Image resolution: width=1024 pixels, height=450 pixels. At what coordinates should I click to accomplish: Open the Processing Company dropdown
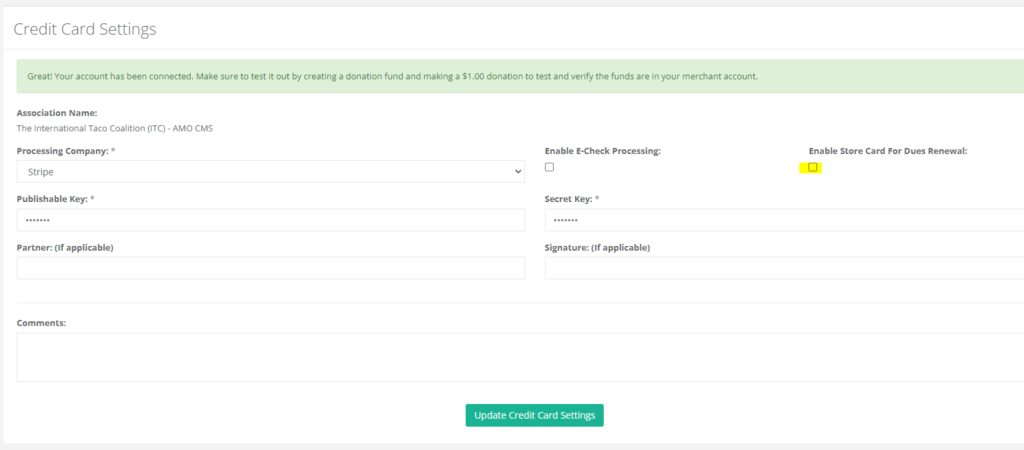click(x=270, y=172)
